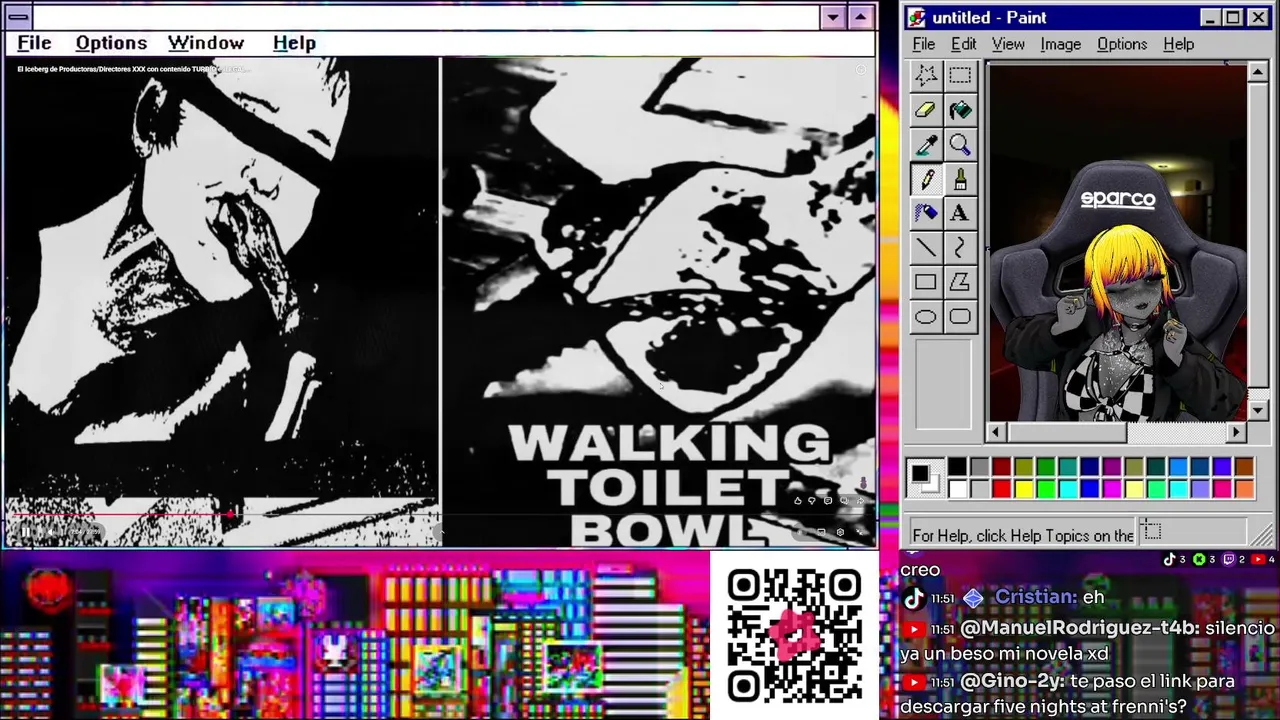Viewport: 1280px width, 720px height.
Task: Select the Rectangle shape tool
Action: (x=925, y=282)
